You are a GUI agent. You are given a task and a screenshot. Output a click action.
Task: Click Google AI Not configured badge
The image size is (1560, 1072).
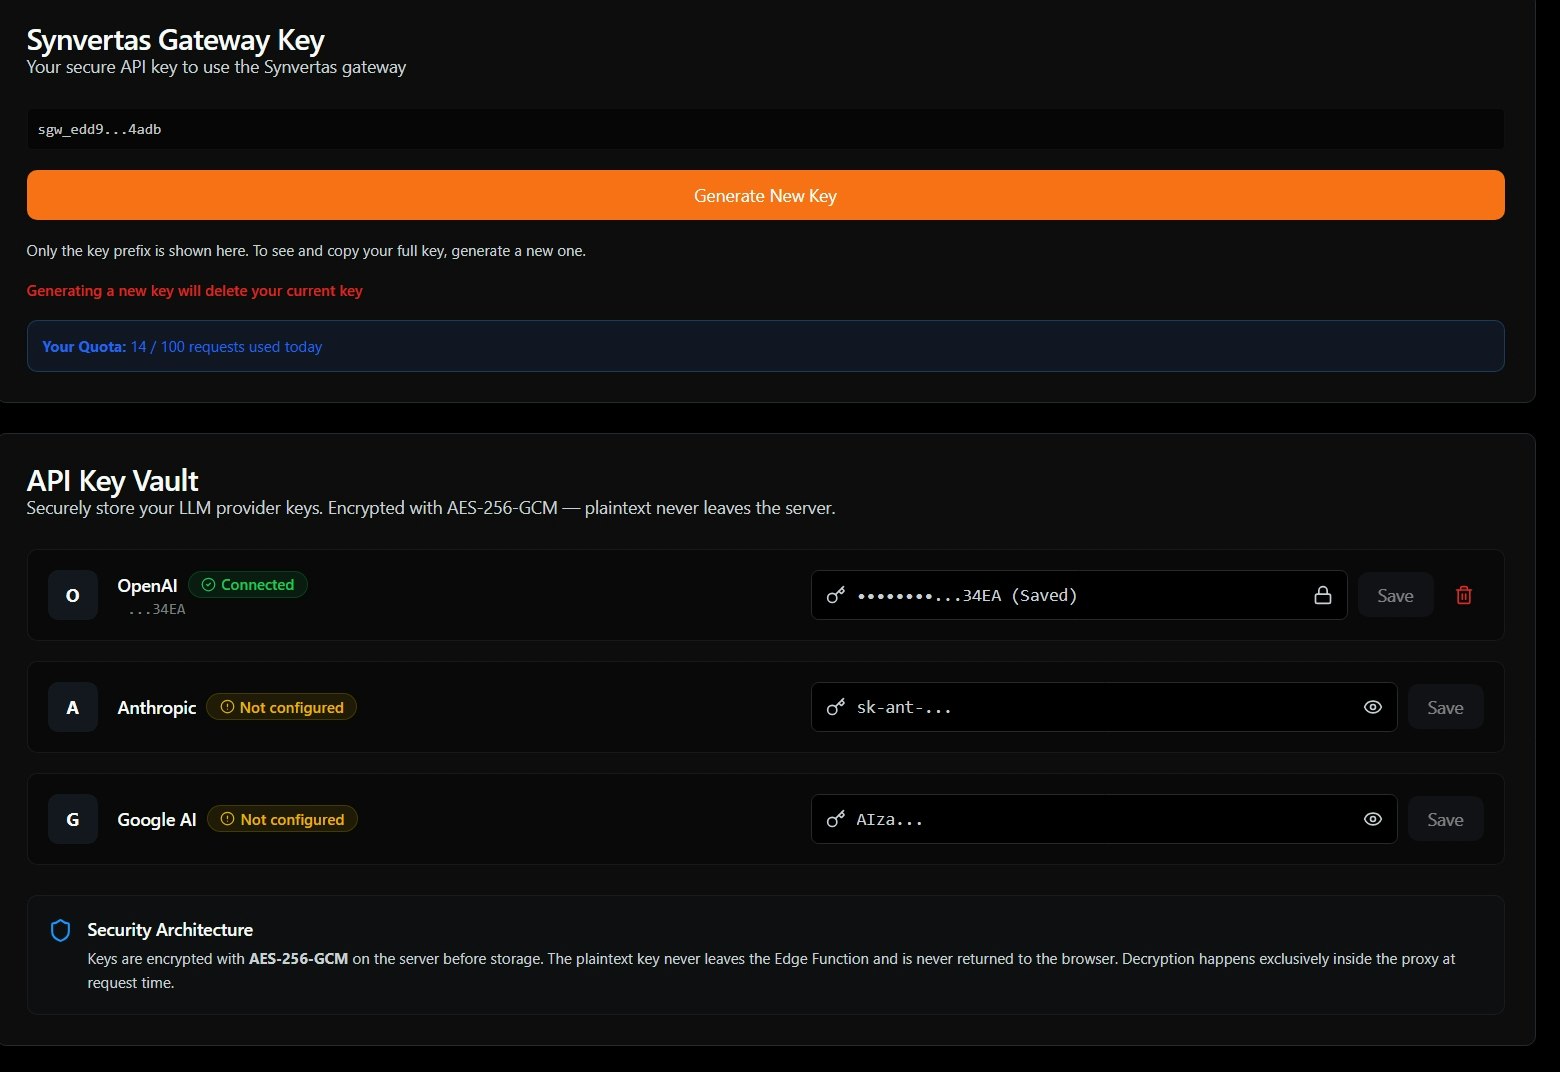pos(282,819)
